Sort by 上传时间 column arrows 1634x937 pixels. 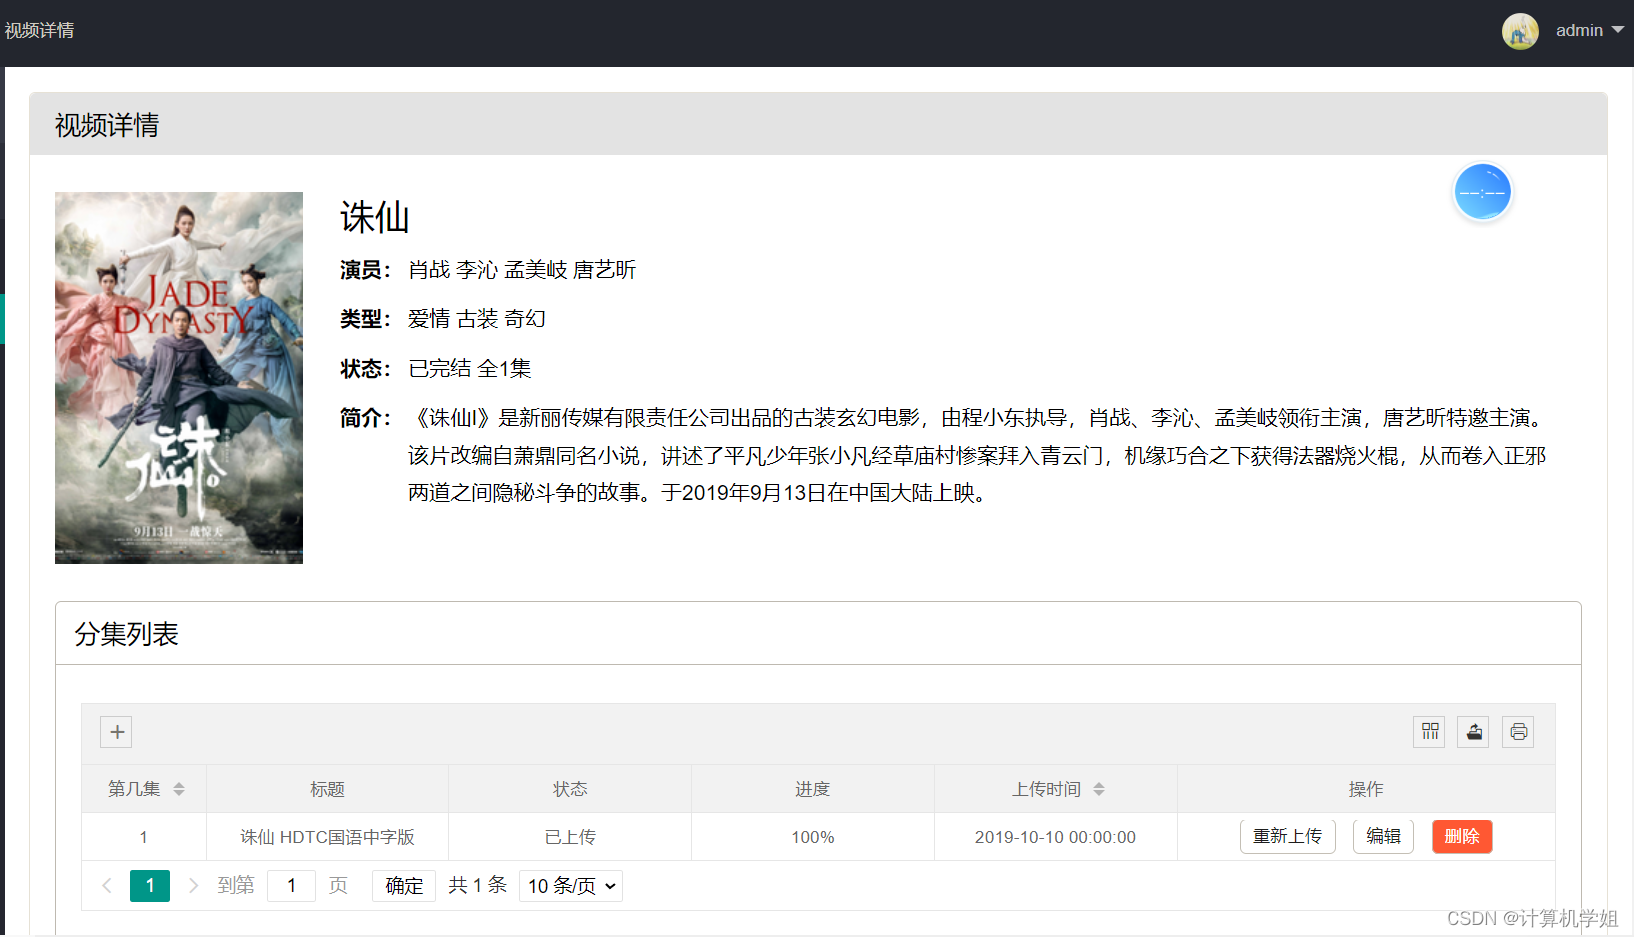click(1099, 789)
